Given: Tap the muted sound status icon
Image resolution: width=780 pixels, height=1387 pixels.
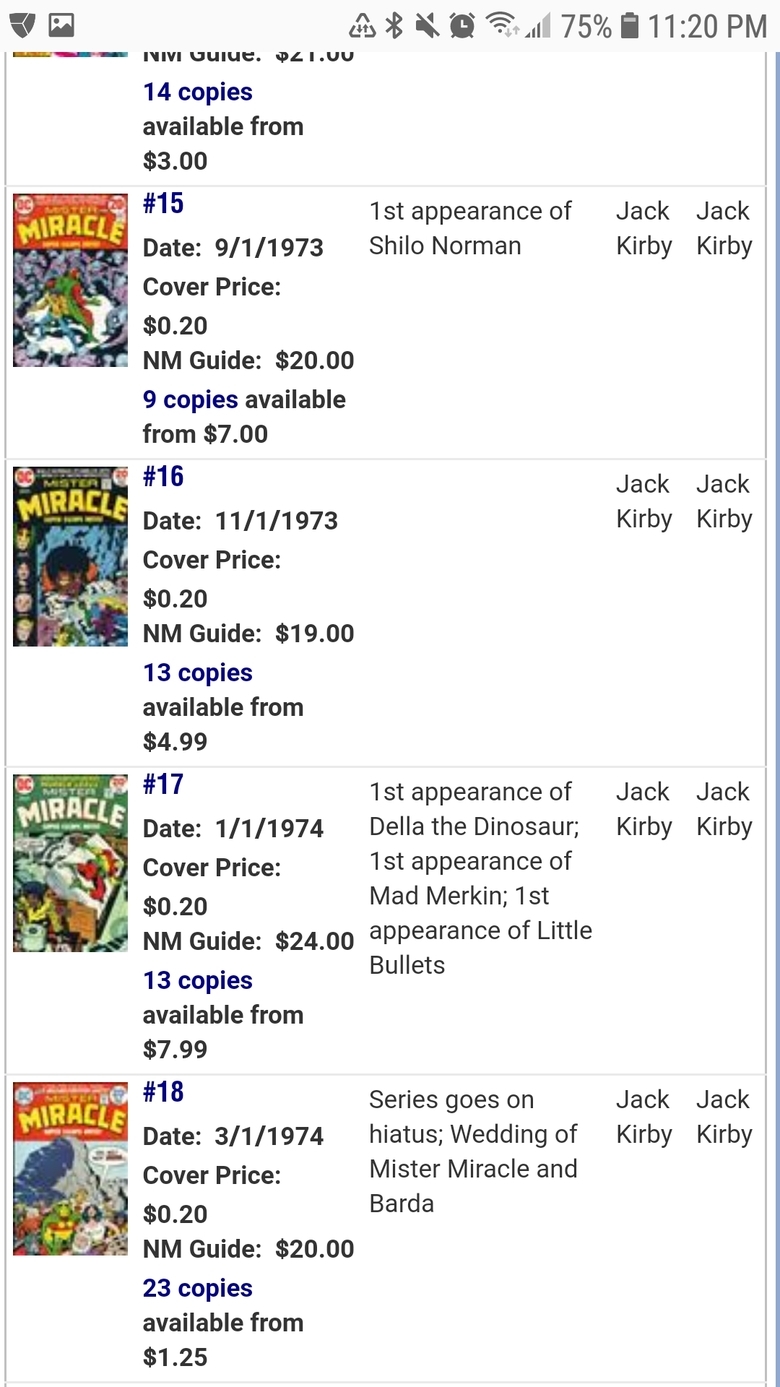Looking at the screenshot, I should (427, 26).
